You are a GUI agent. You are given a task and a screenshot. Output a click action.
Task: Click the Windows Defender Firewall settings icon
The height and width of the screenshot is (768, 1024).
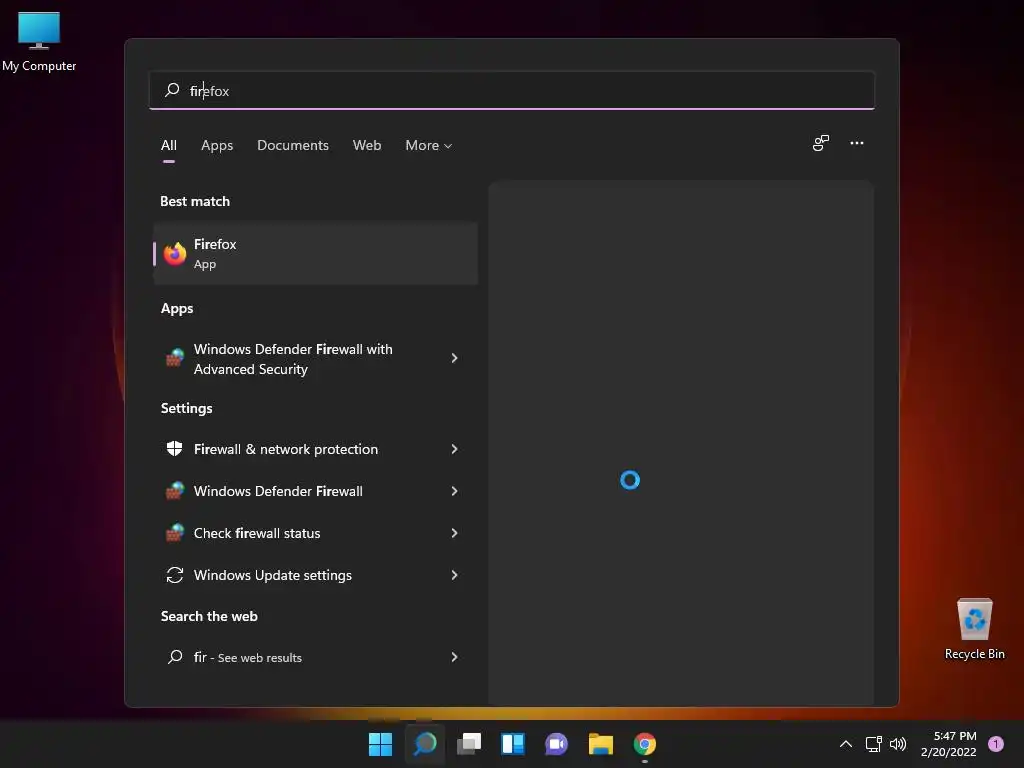click(x=174, y=490)
